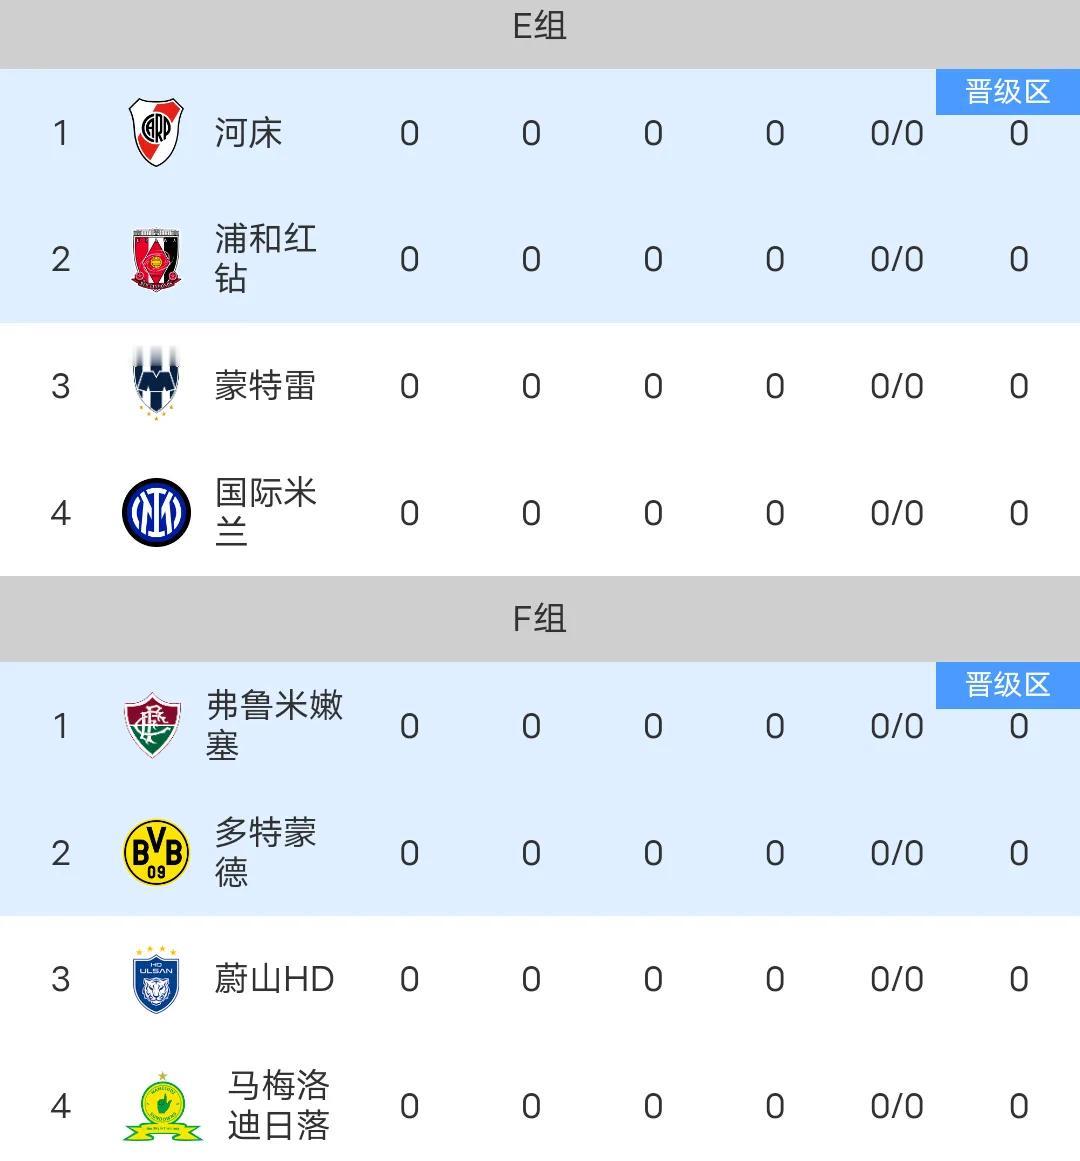This screenshot has height=1161, width=1080.
Task: Select the F组 group header
Action: click(x=539, y=619)
